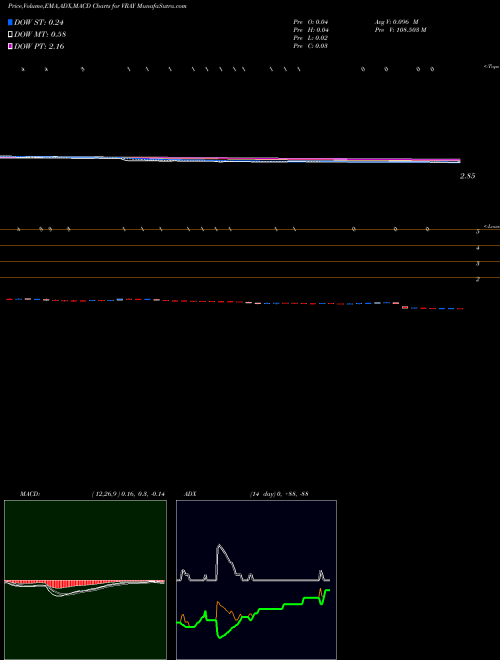The width and height of the screenshot is (500, 660).
Task: Click the 'MACD:' panel heading
Action: (x=30, y=494)
